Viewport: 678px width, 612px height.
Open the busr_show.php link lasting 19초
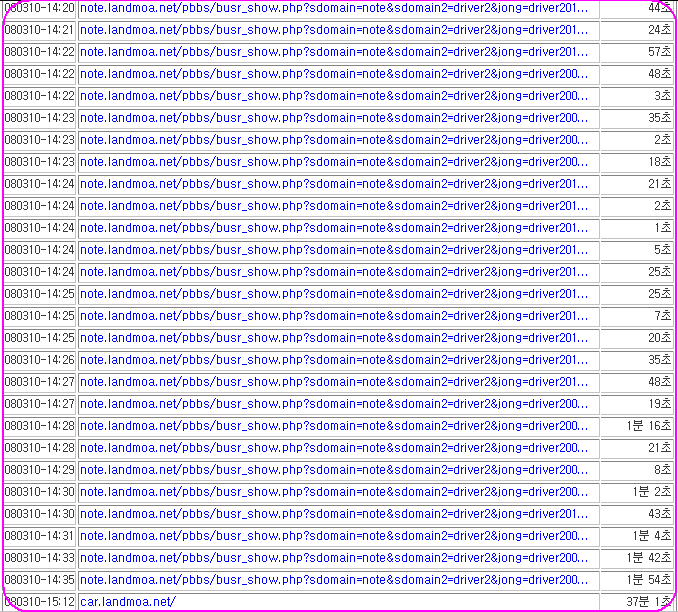click(x=334, y=404)
